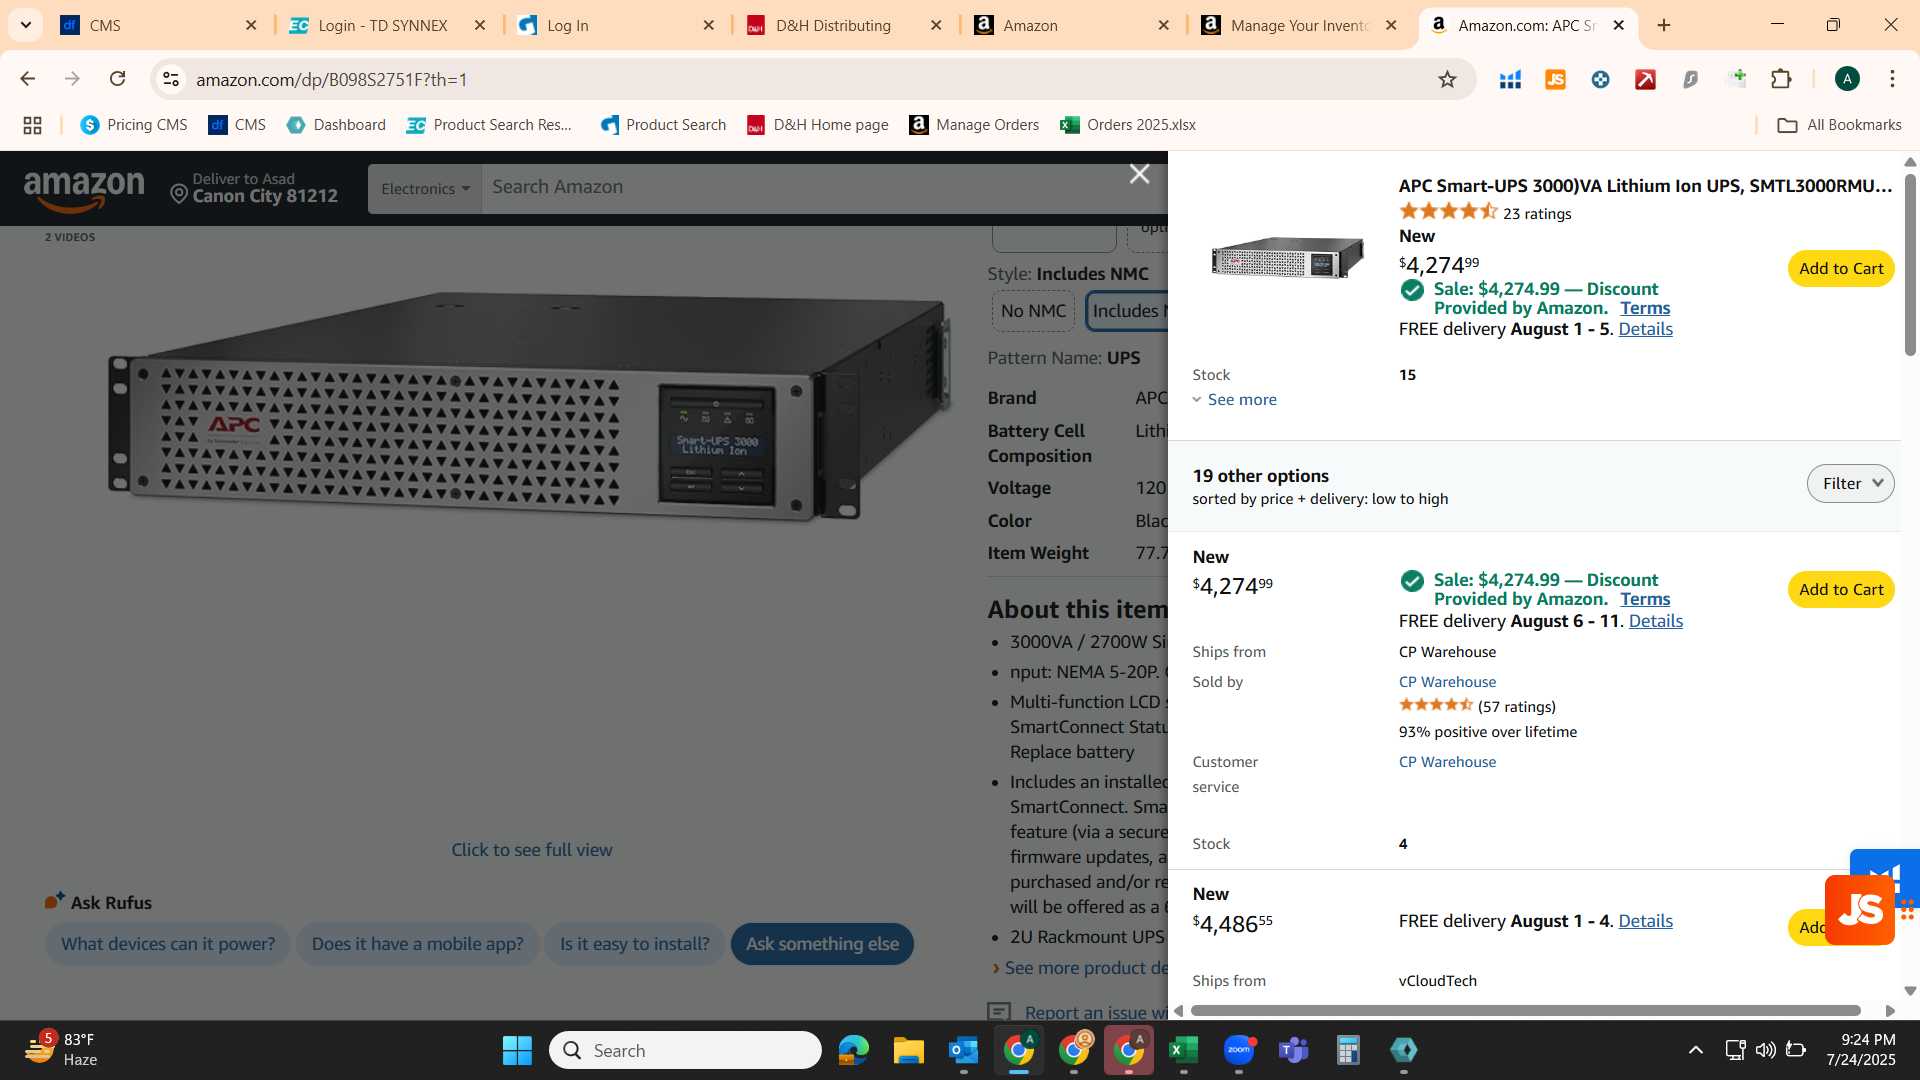Open the Electronics search category dropdown
The image size is (1920, 1080).
point(425,189)
